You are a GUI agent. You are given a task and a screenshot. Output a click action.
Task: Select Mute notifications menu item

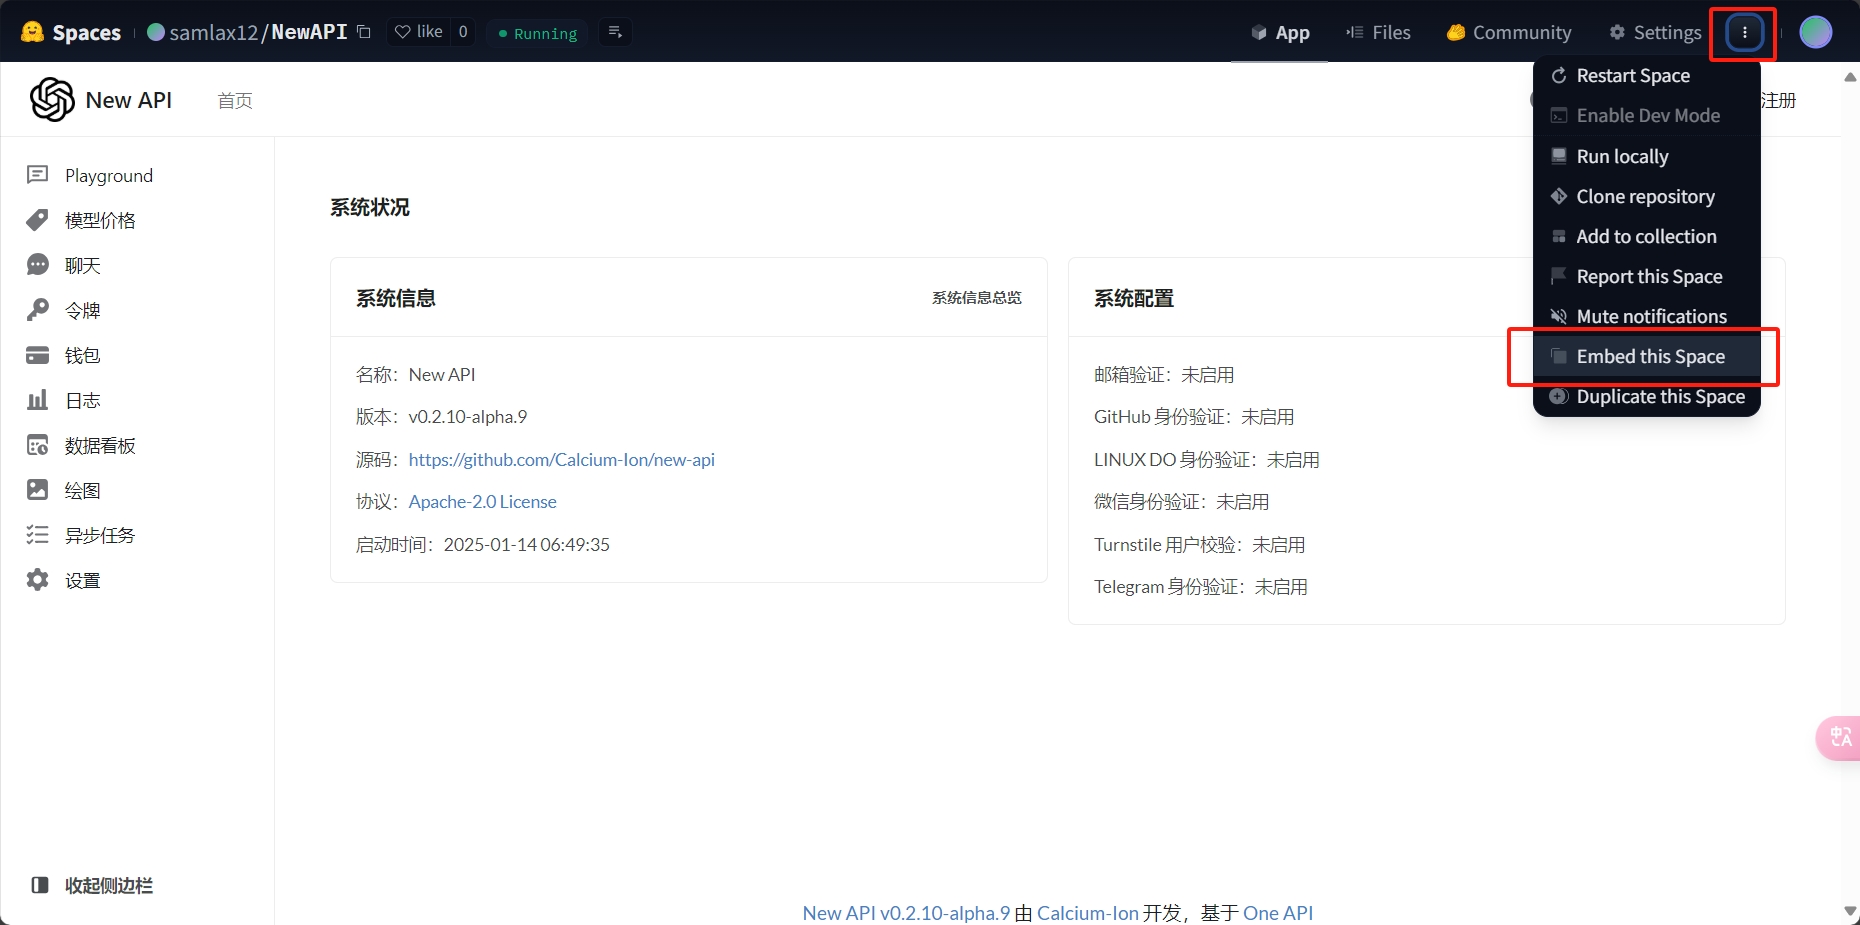1647,316
